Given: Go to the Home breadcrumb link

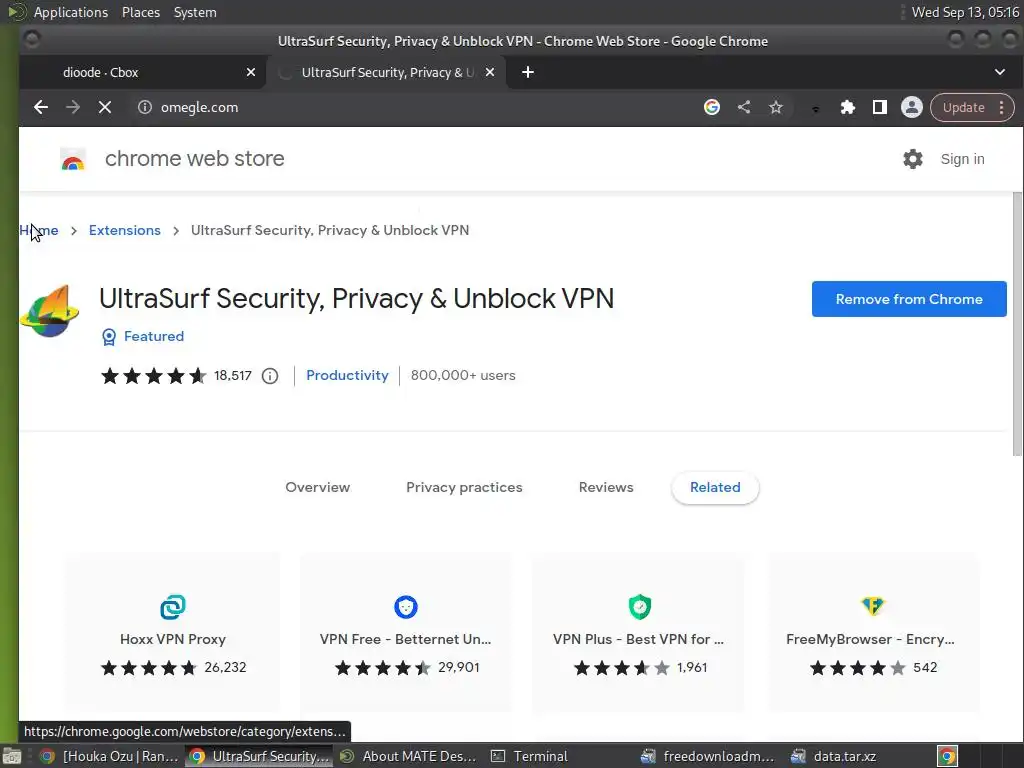Looking at the screenshot, I should tap(39, 230).
